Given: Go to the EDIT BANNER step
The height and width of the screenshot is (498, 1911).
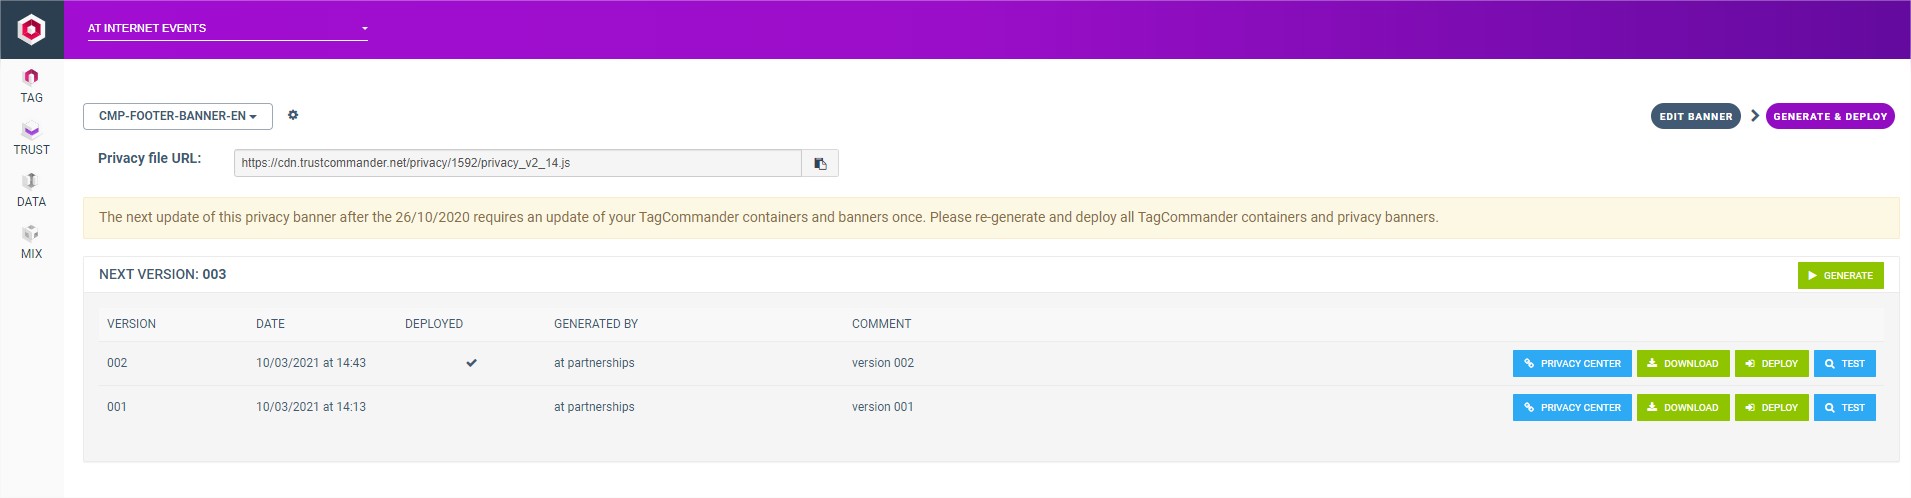Looking at the screenshot, I should tap(1695, 117).
